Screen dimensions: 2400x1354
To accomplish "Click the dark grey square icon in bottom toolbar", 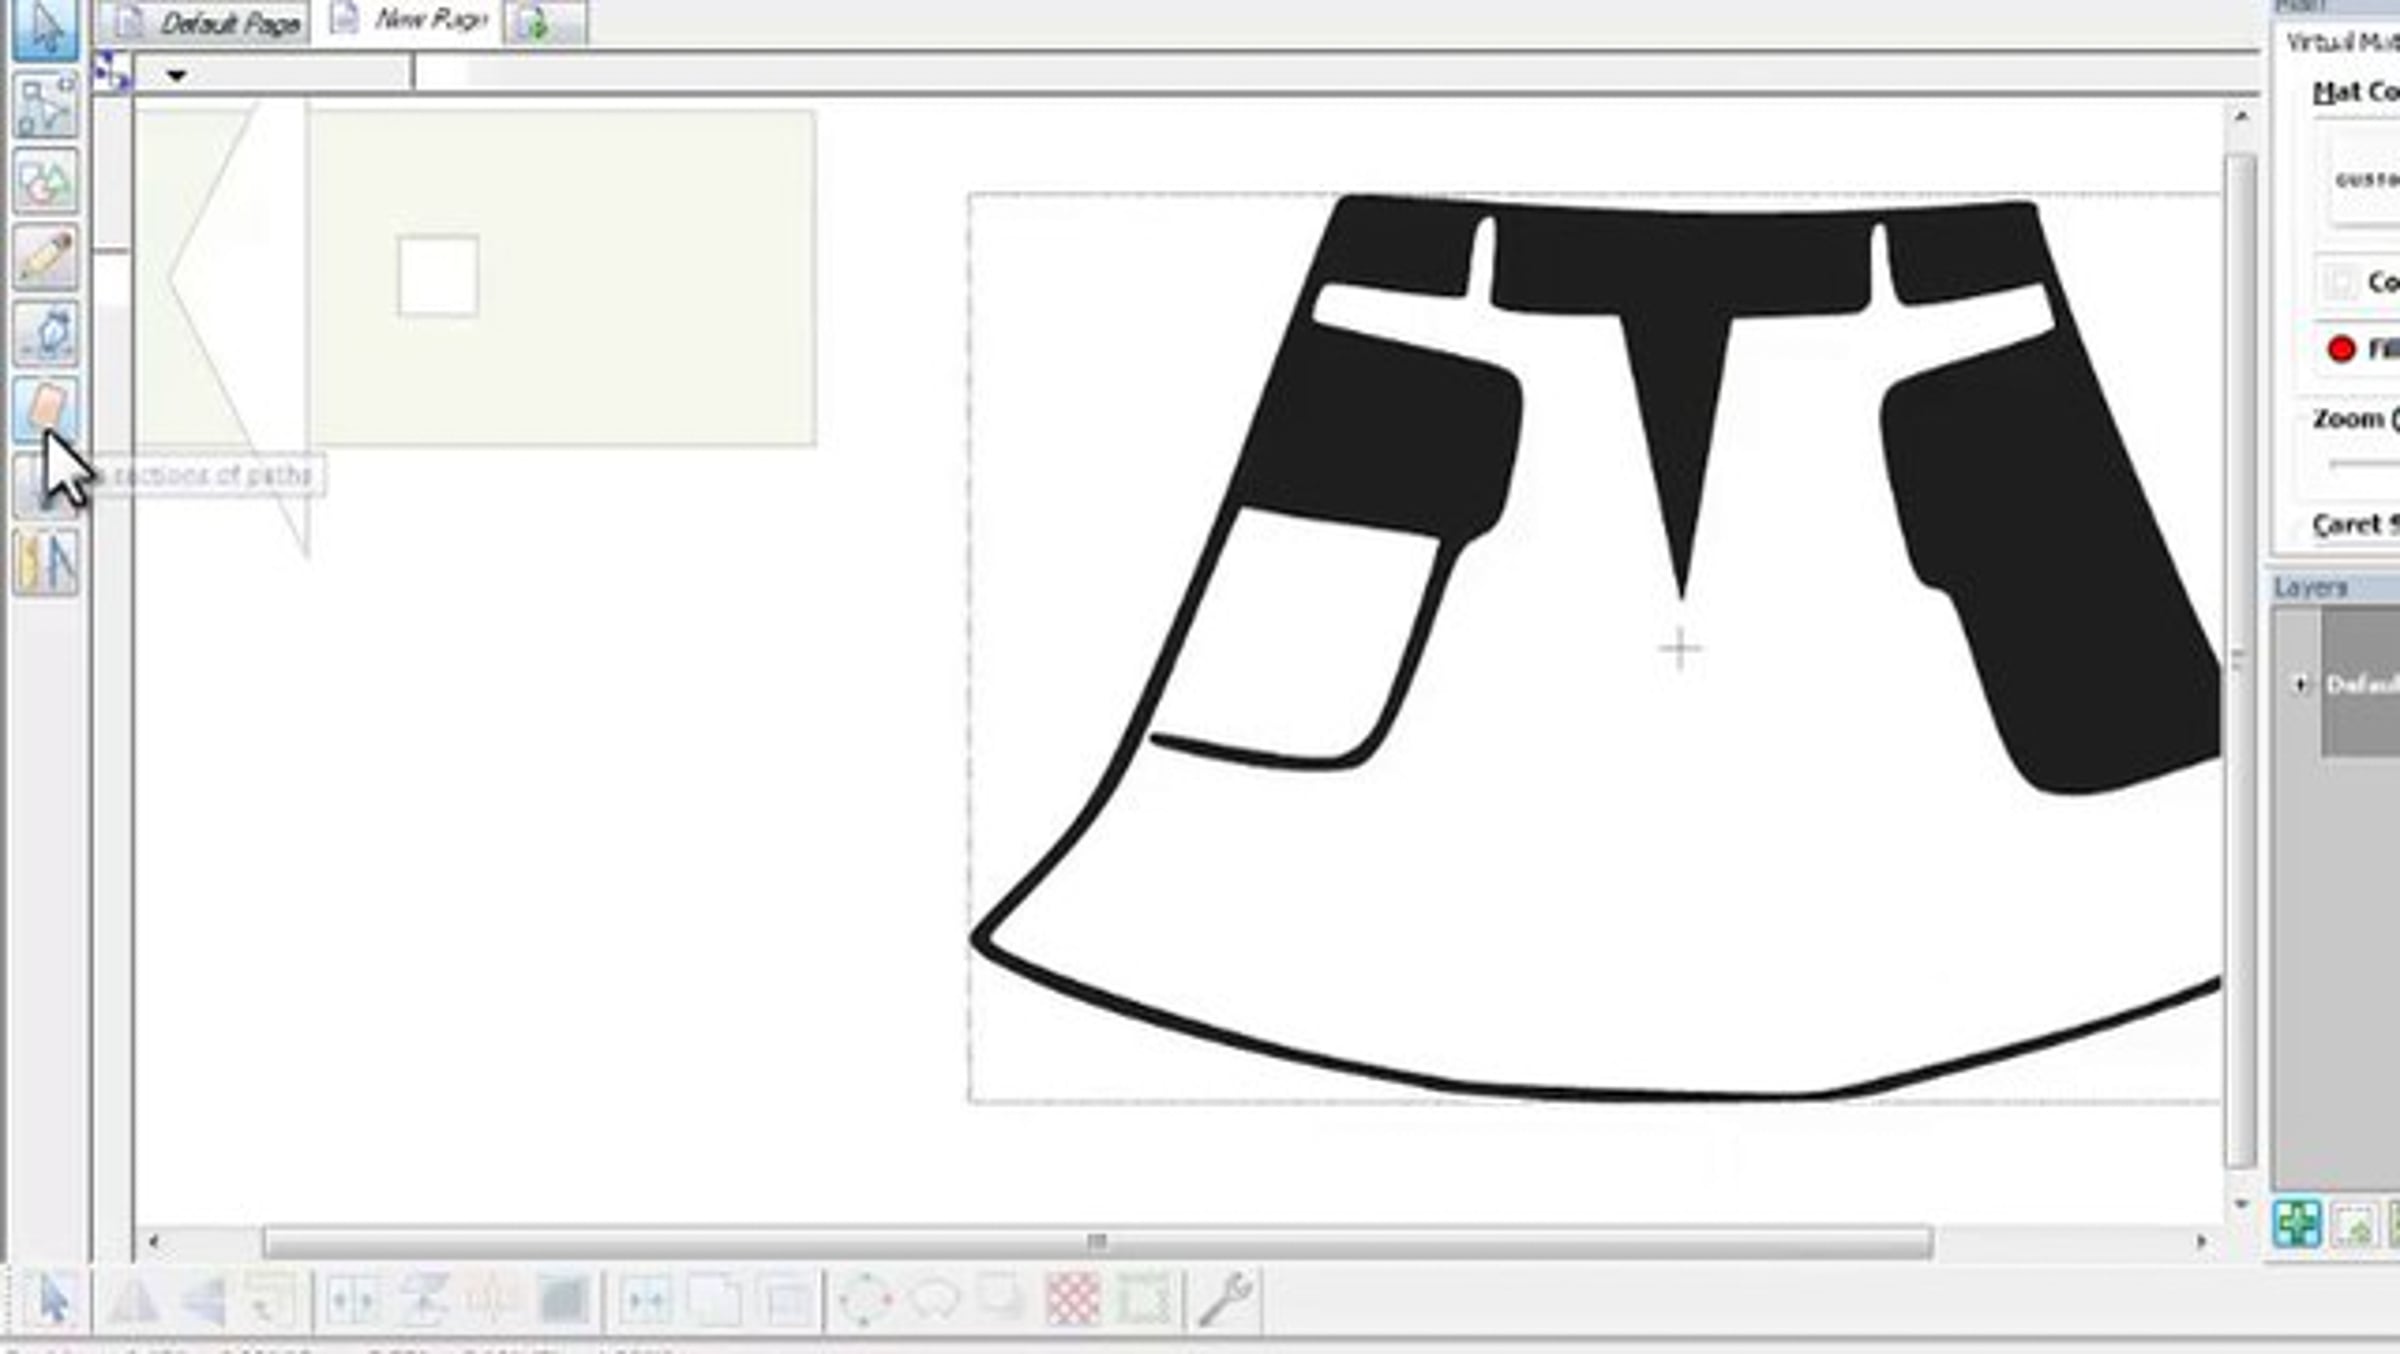I will 564,1301.
